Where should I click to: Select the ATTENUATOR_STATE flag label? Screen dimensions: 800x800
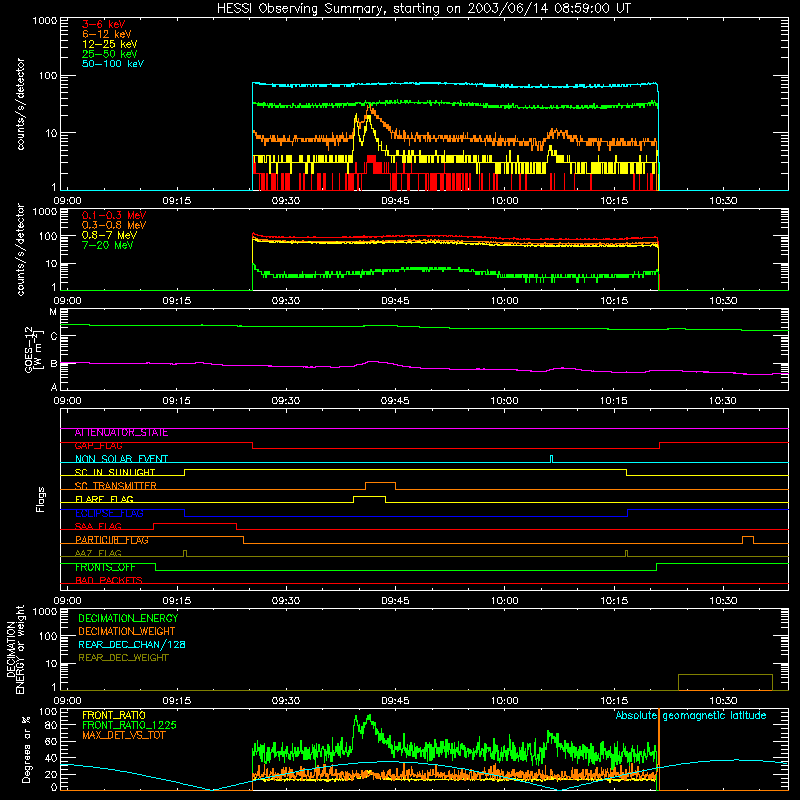121,433
